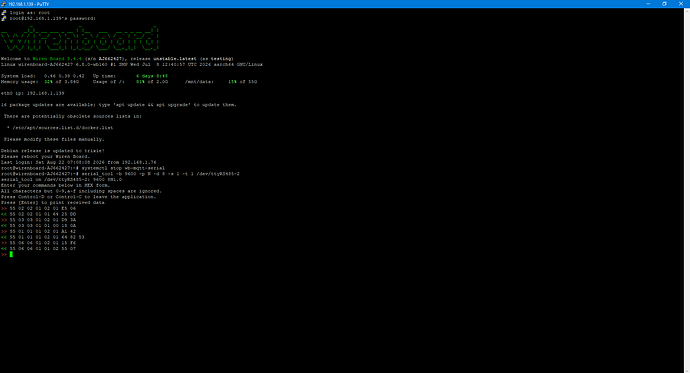Click received line ending '02 53'
The height and width of the screenshot is (373, 690).
(x=43, y=237)
